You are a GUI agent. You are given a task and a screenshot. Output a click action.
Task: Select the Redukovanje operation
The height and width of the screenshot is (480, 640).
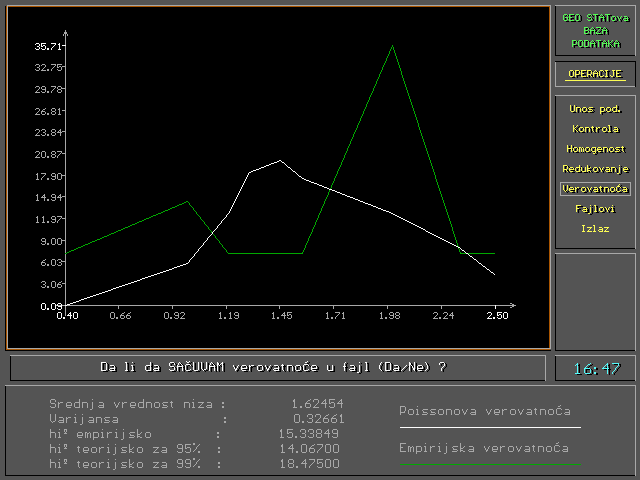click(595, 168)
